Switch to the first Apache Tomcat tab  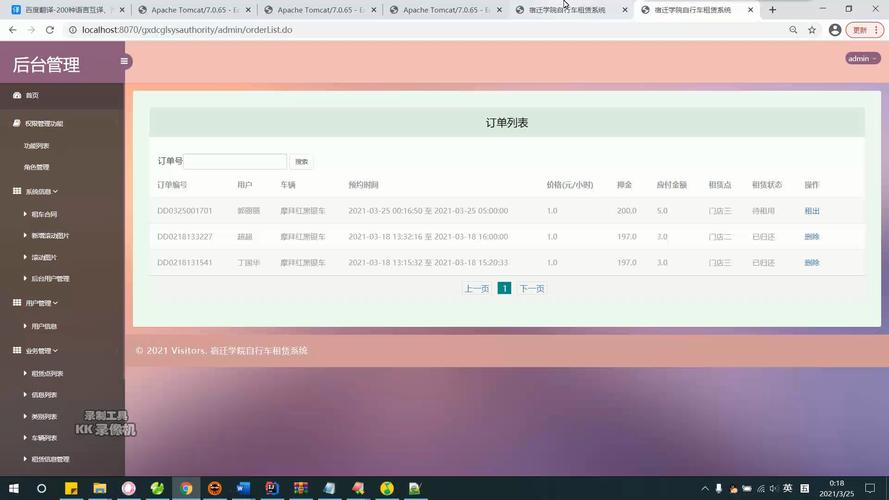tap(194, 10)
